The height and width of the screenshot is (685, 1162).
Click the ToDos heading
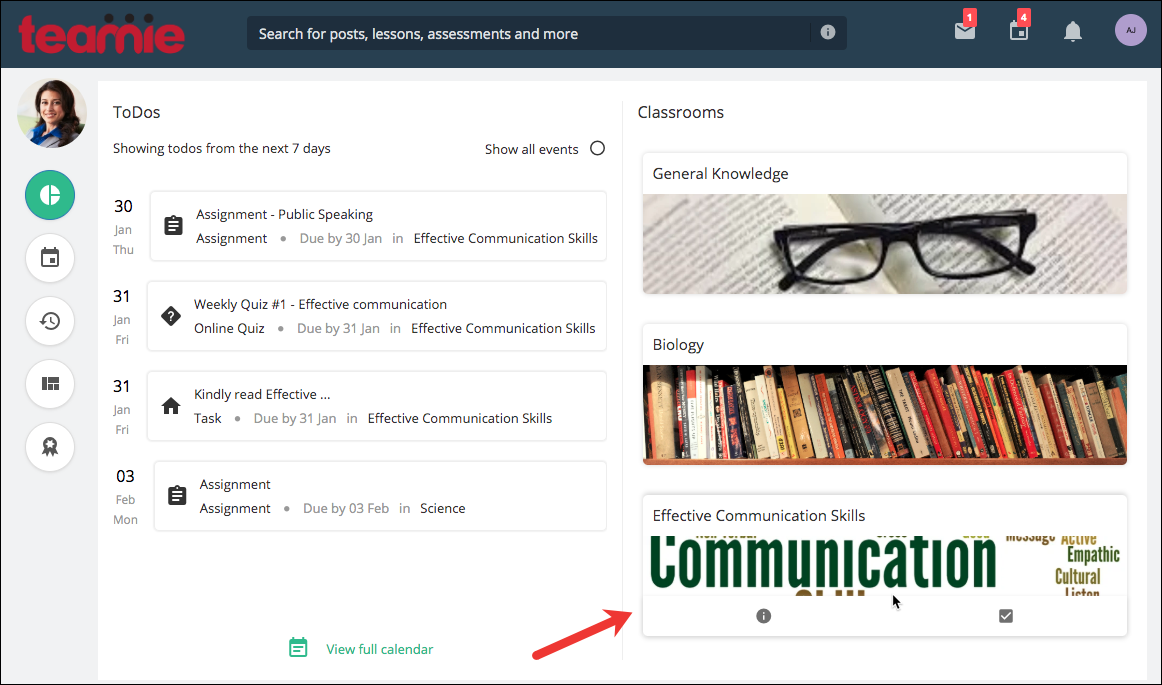tap(136, 112)
